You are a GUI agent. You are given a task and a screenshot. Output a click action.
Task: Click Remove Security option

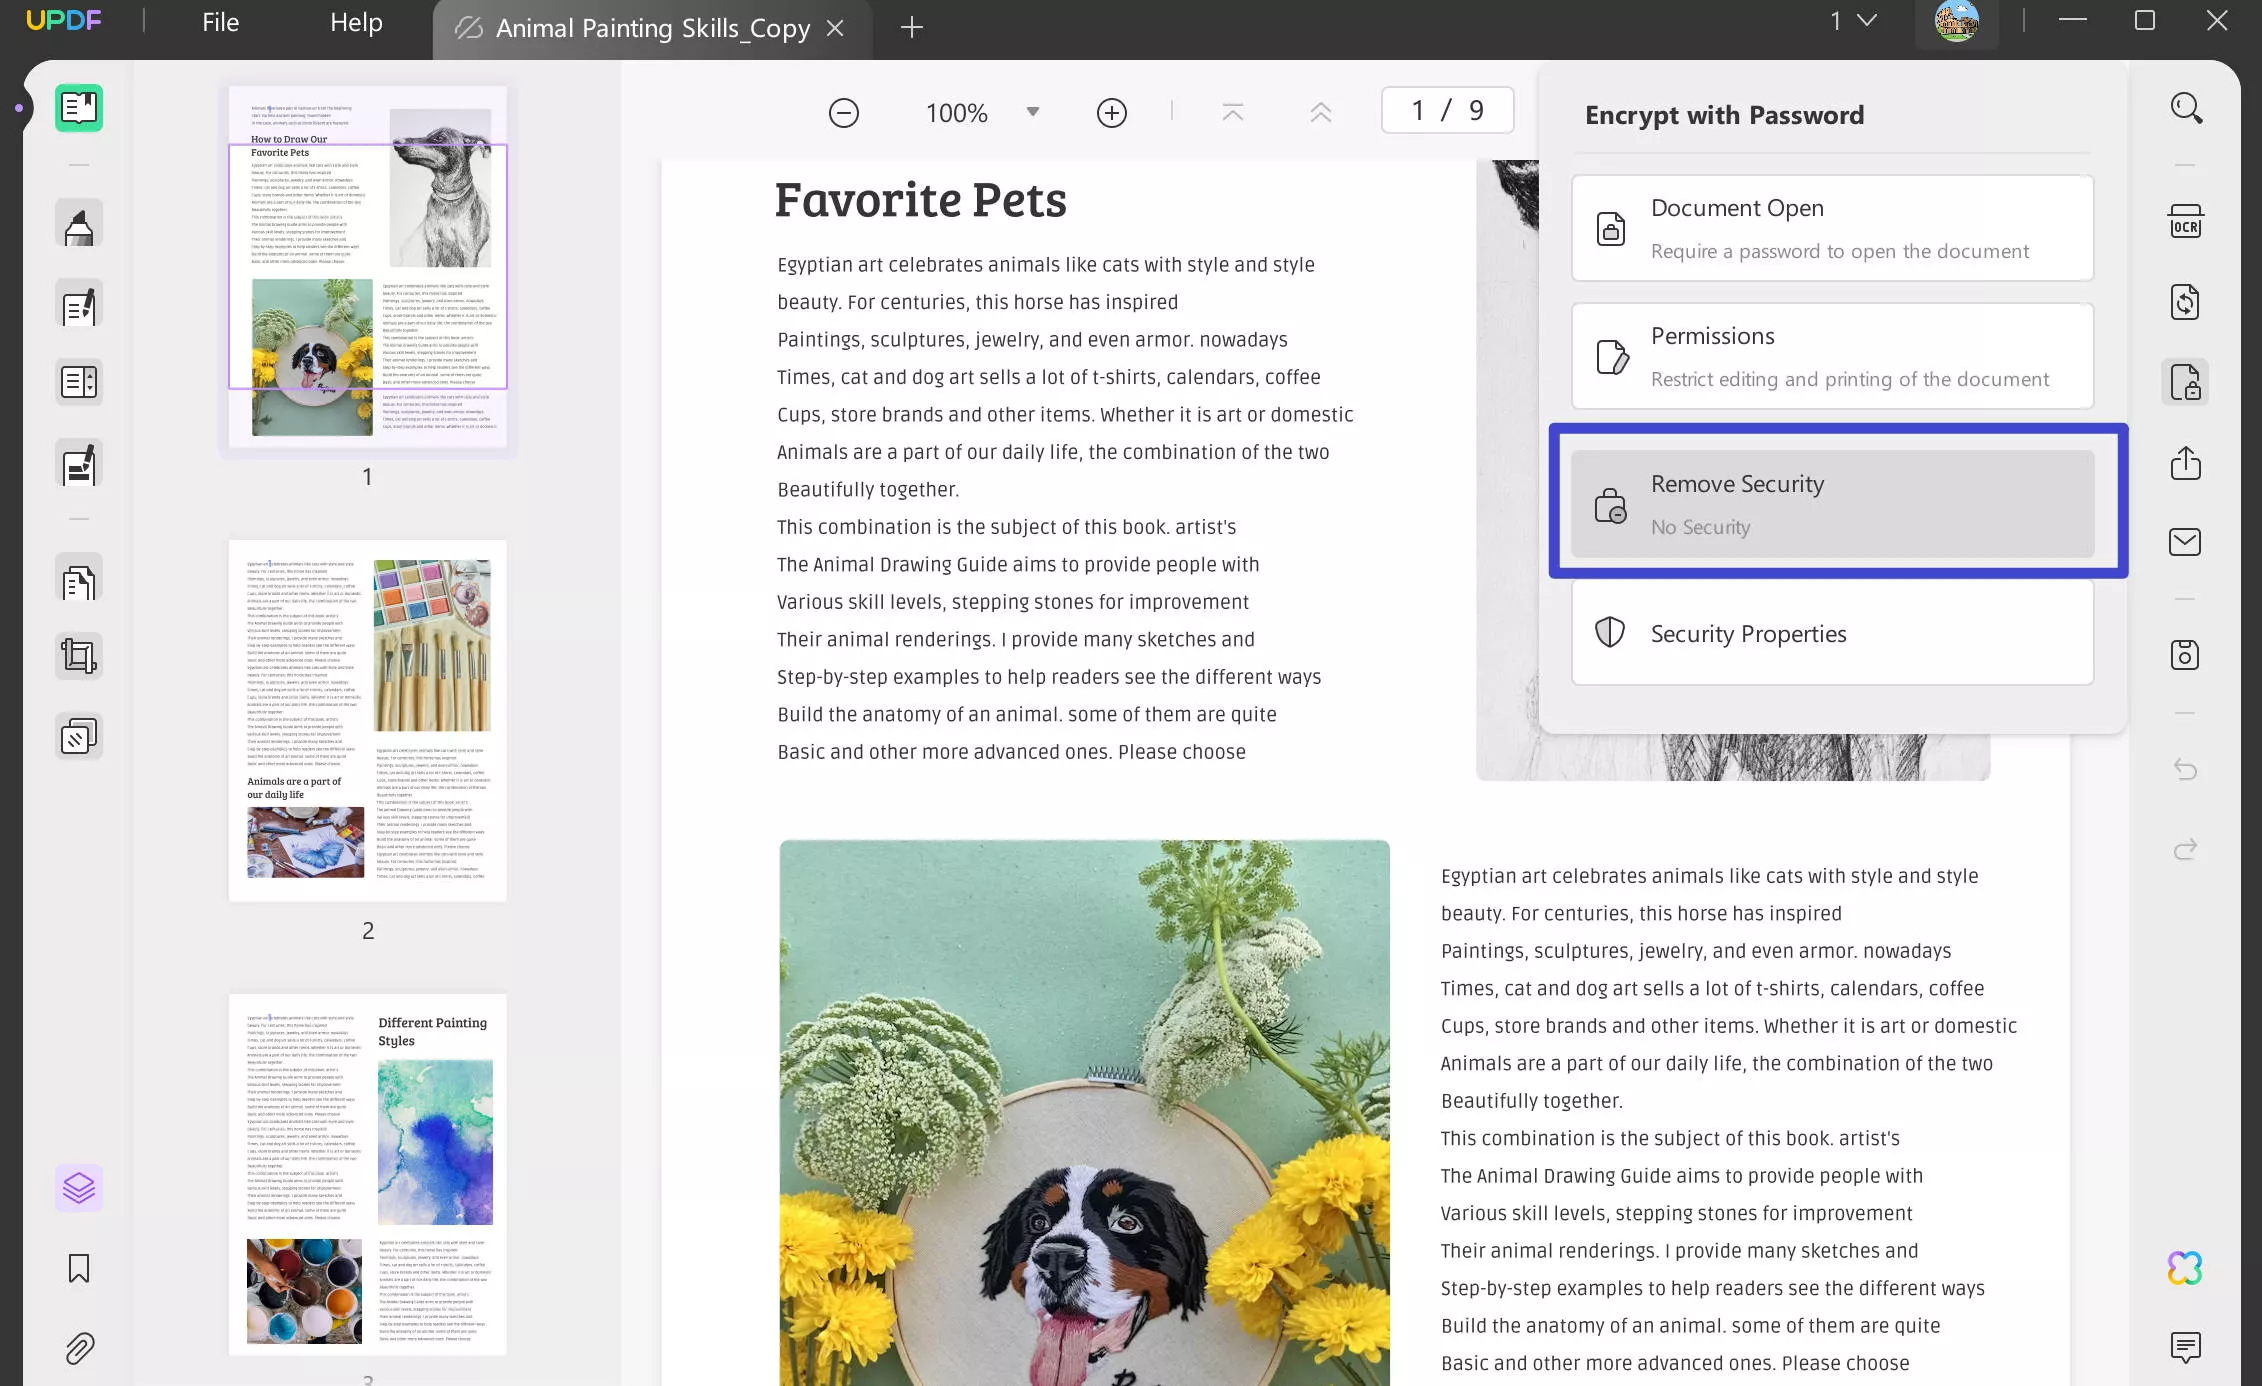pos(1832,504)
